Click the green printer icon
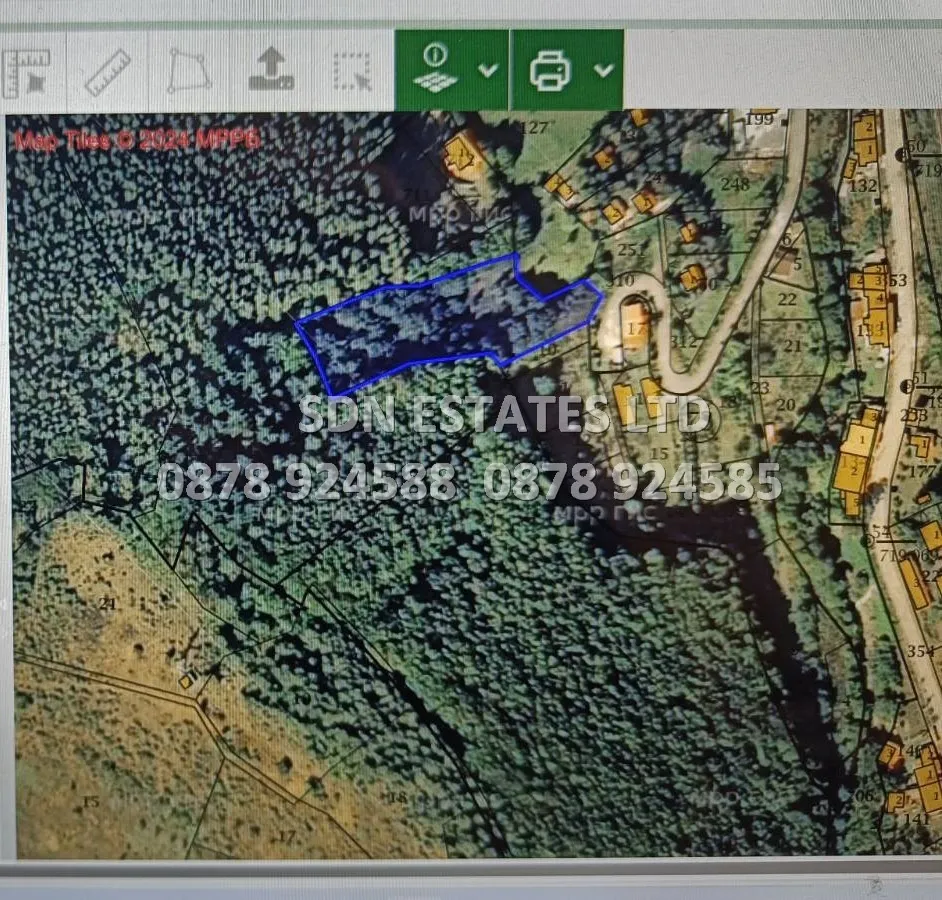This screenshot has width=942, height=900. pos(551,70)
